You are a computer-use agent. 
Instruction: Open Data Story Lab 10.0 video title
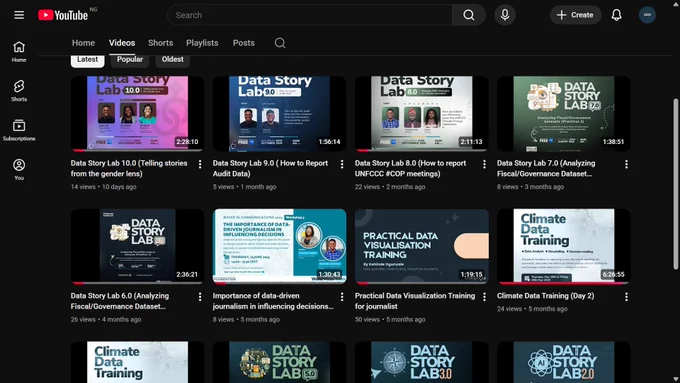129,168
